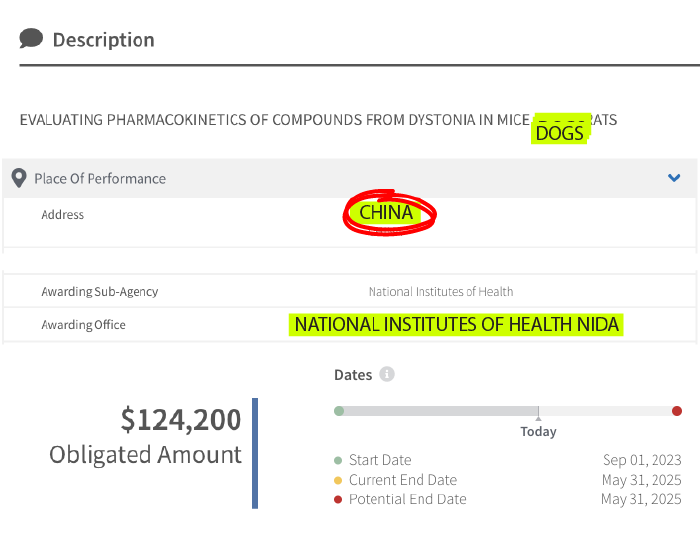Click the blue bar beside Obligated Amount
Screen dimensions: 700x560
click(255, 453)
